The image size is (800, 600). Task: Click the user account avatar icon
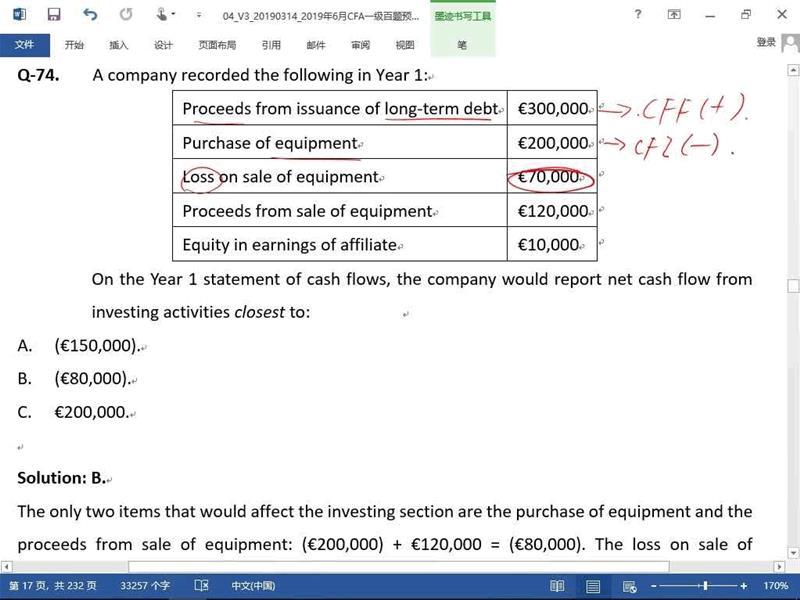[791, 43]
